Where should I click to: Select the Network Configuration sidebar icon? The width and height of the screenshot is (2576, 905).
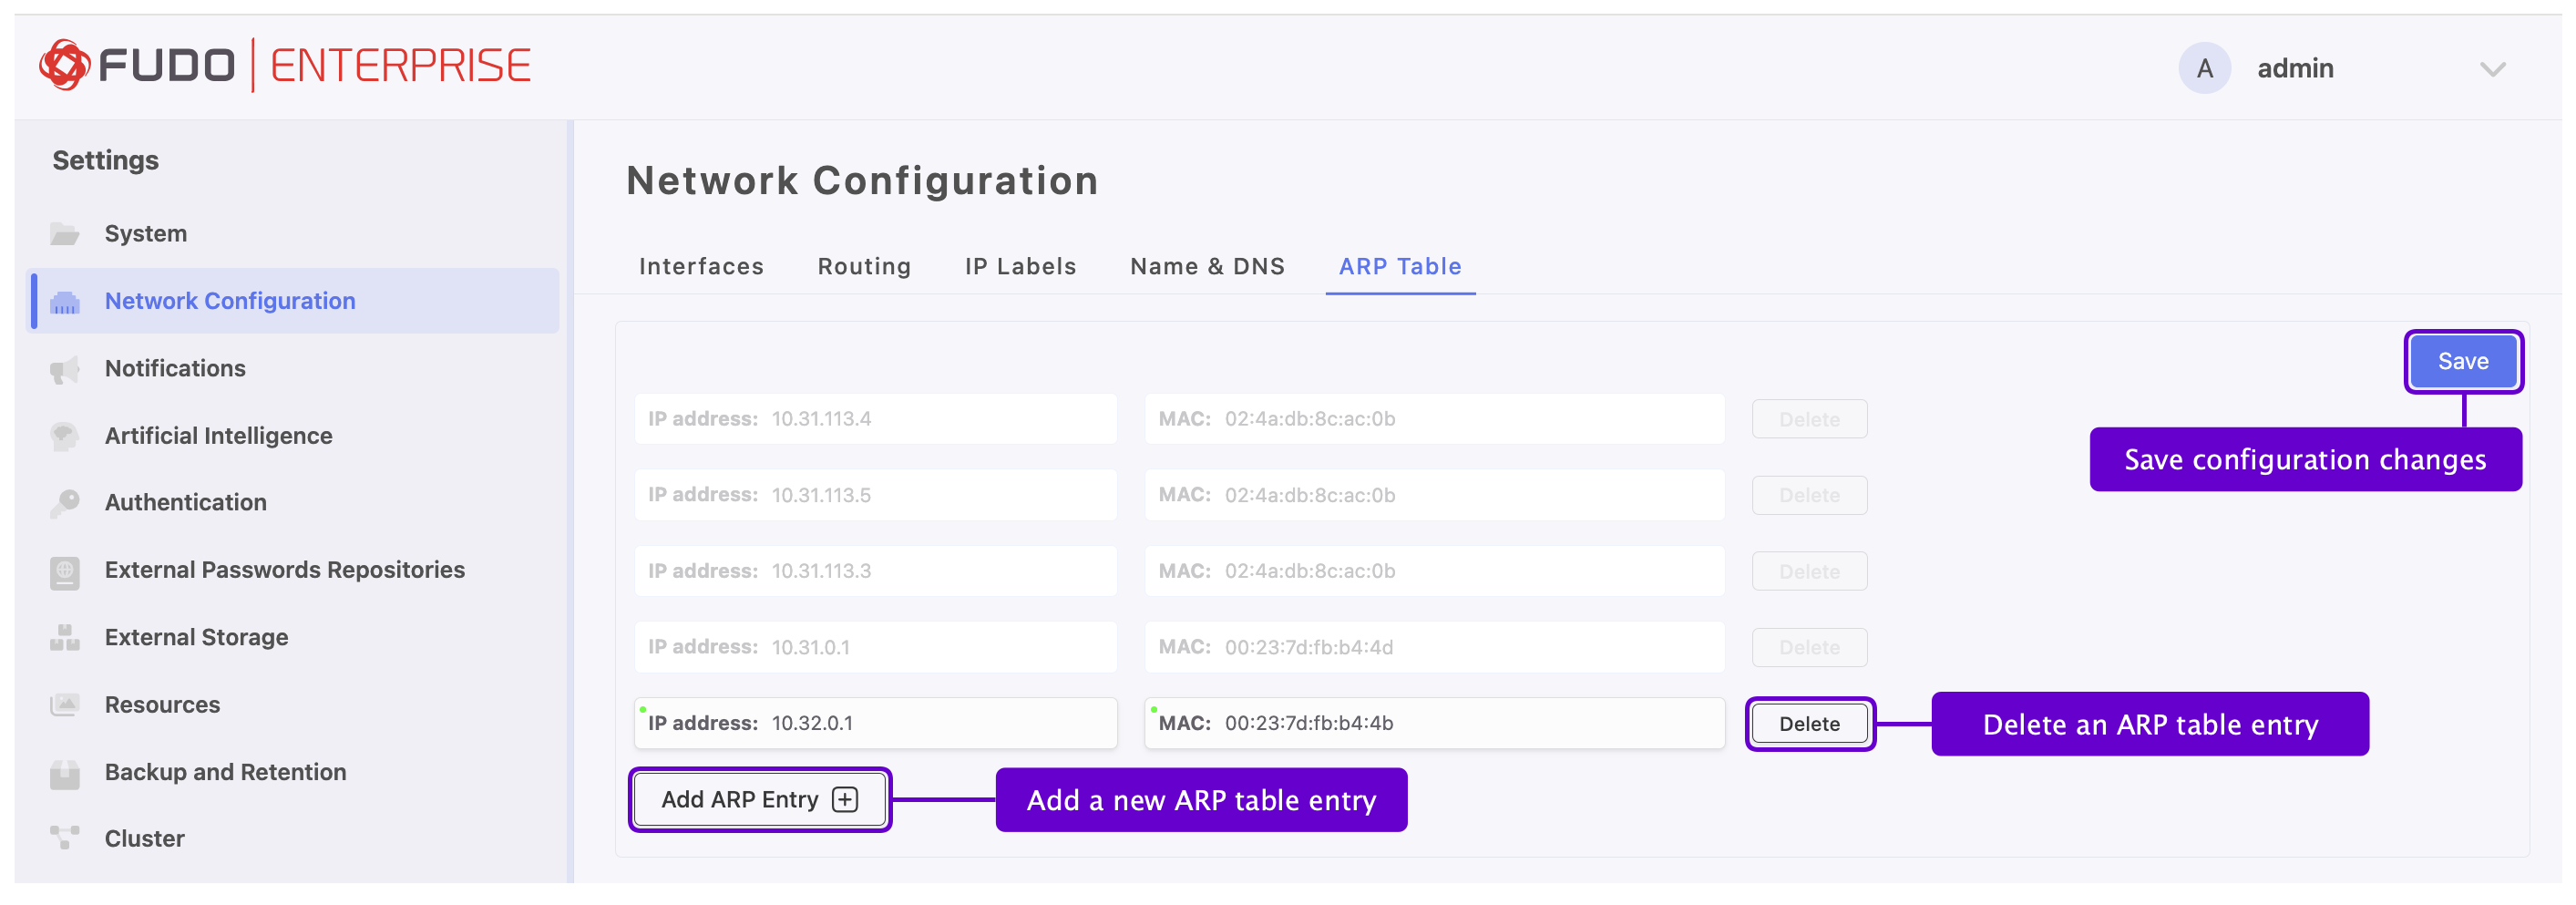(x=65, y=302)
